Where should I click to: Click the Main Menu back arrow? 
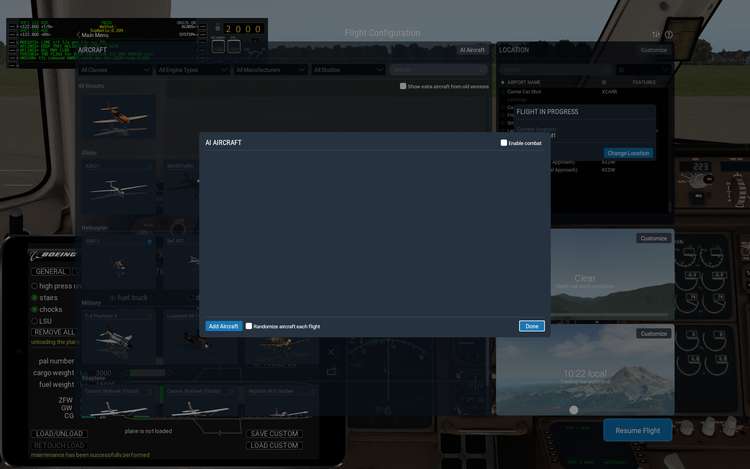click(x=78, y=35)
